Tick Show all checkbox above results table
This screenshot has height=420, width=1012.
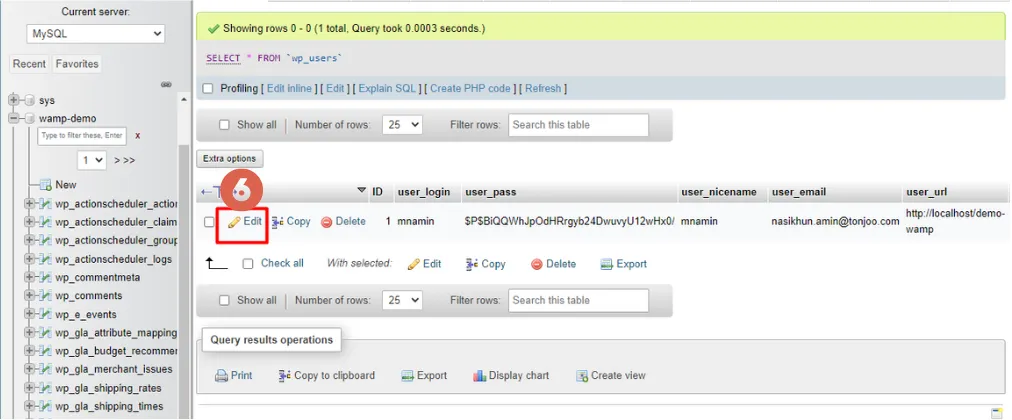[225, 125]
